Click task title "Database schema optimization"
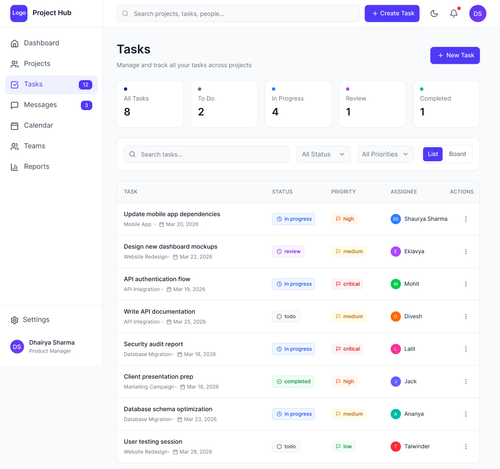Screen dimensions: 500x469 click(x=168, y=409)
